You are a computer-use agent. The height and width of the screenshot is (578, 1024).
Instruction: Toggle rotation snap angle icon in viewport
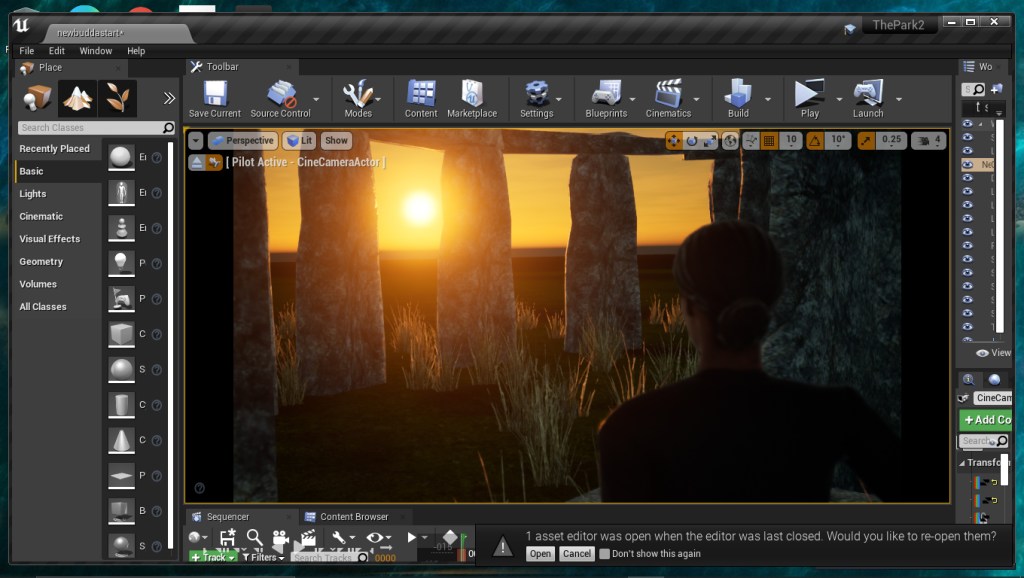pyautogui.click(x=815, y=141)
